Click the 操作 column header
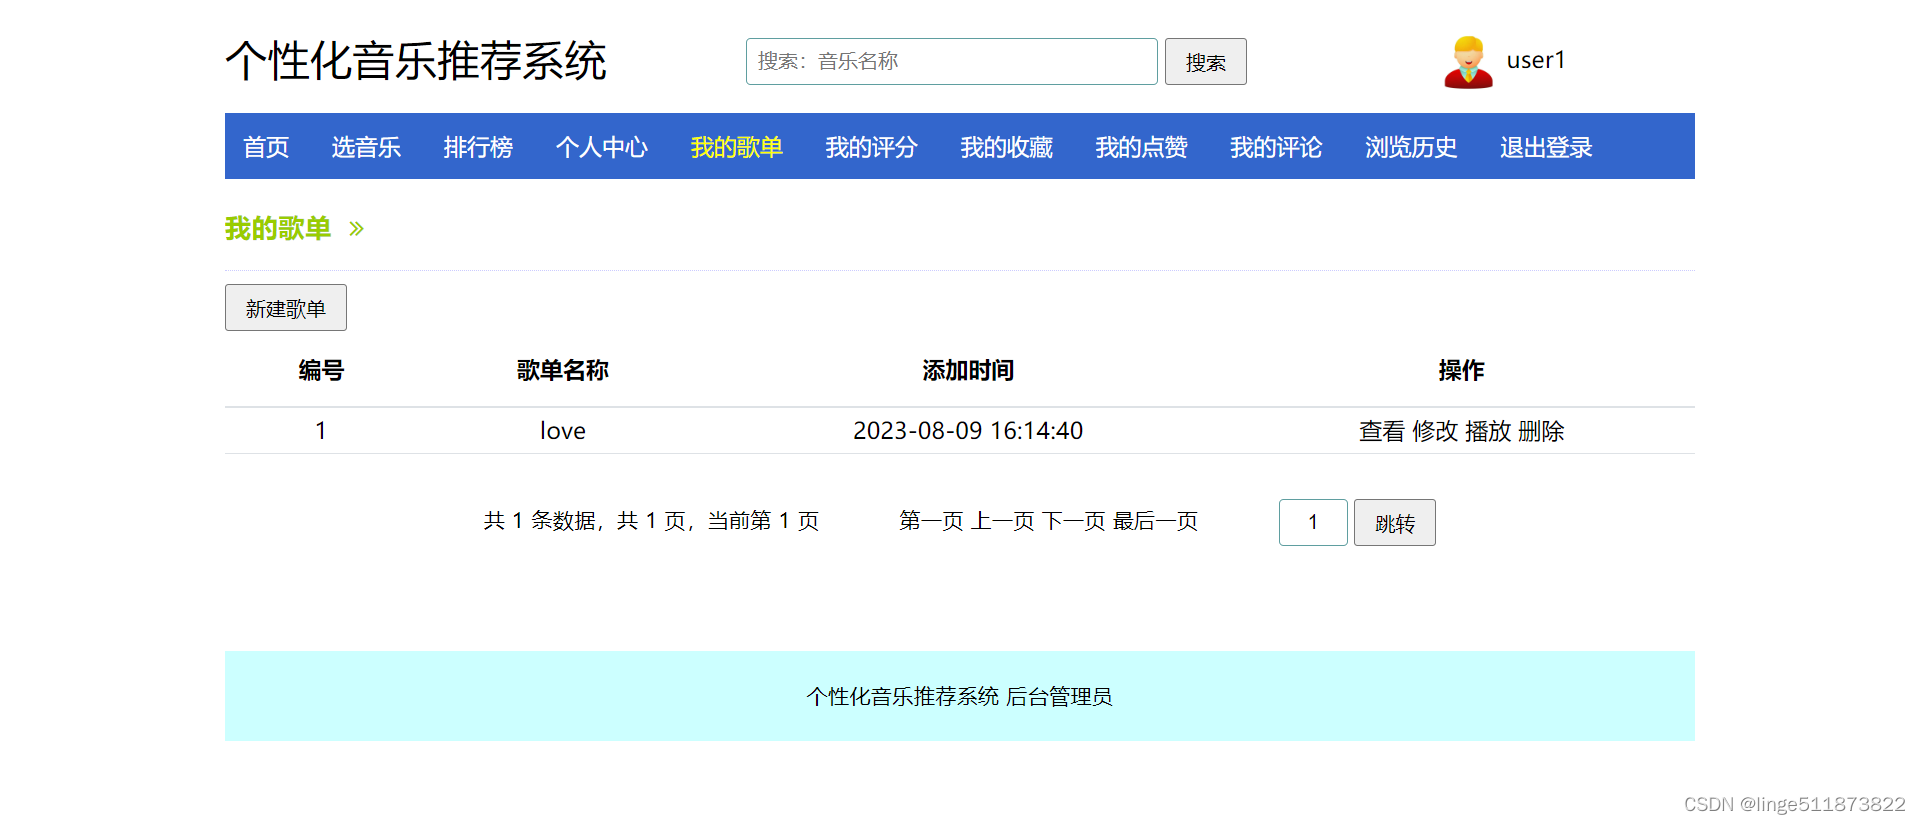The height and width of the screenshot is (824, 1920). click(1462, 371)
